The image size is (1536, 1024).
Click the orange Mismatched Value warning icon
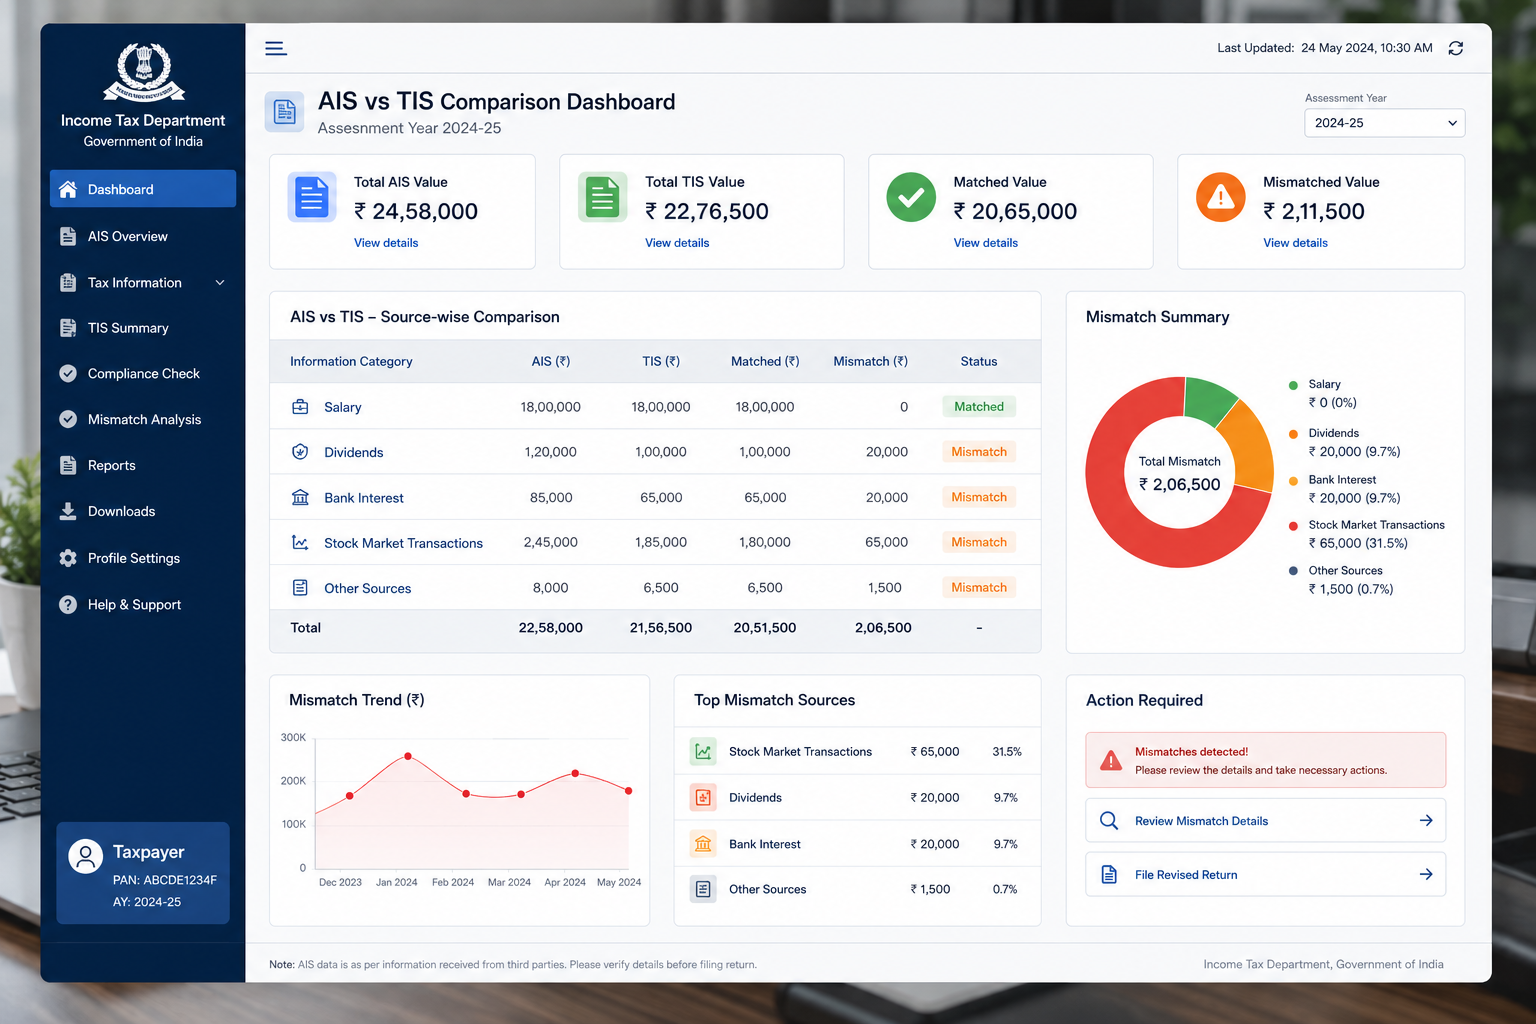[1221, 197]
